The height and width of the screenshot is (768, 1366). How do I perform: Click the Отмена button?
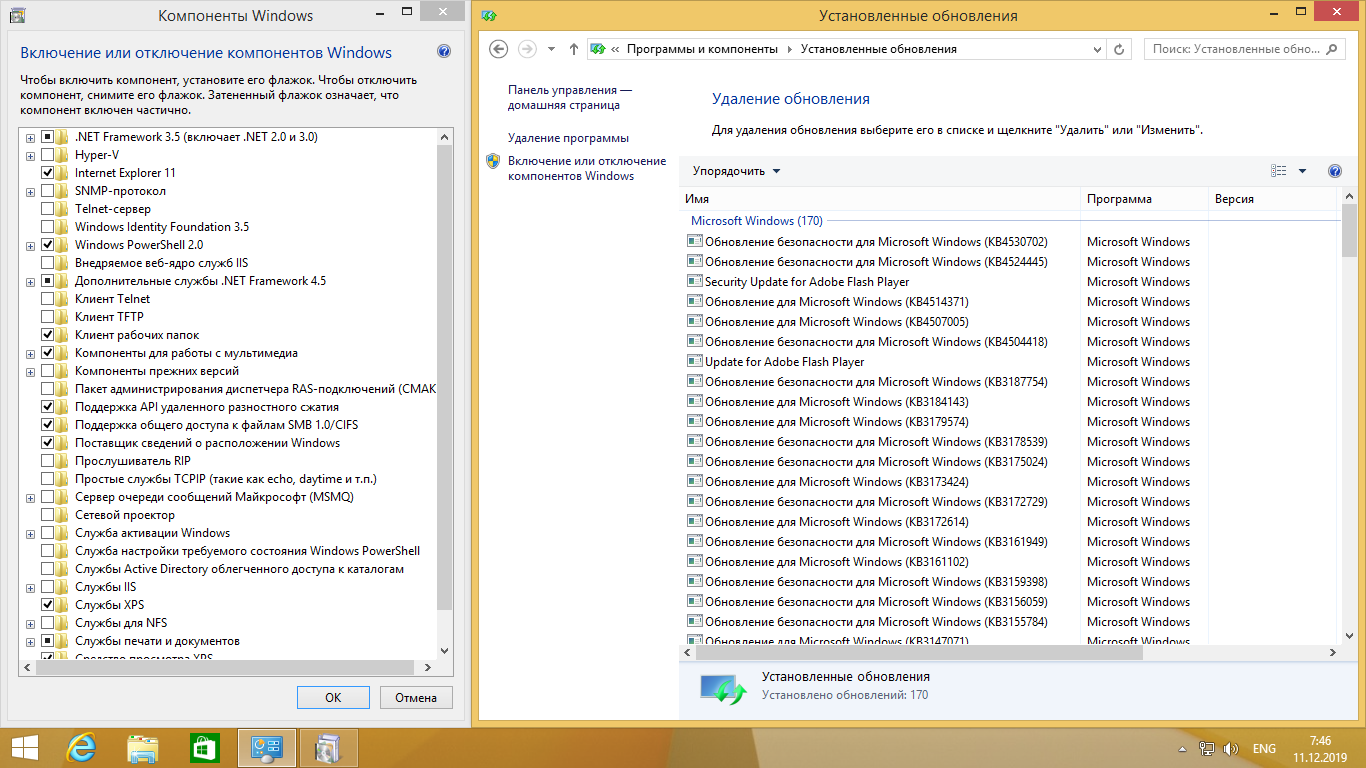pyautogui.click(x=415, y=698)
